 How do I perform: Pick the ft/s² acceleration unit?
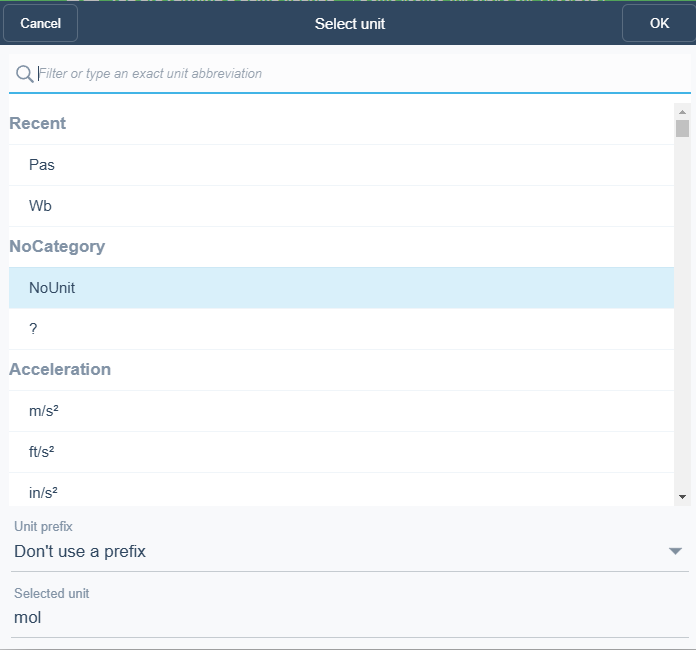341,452
